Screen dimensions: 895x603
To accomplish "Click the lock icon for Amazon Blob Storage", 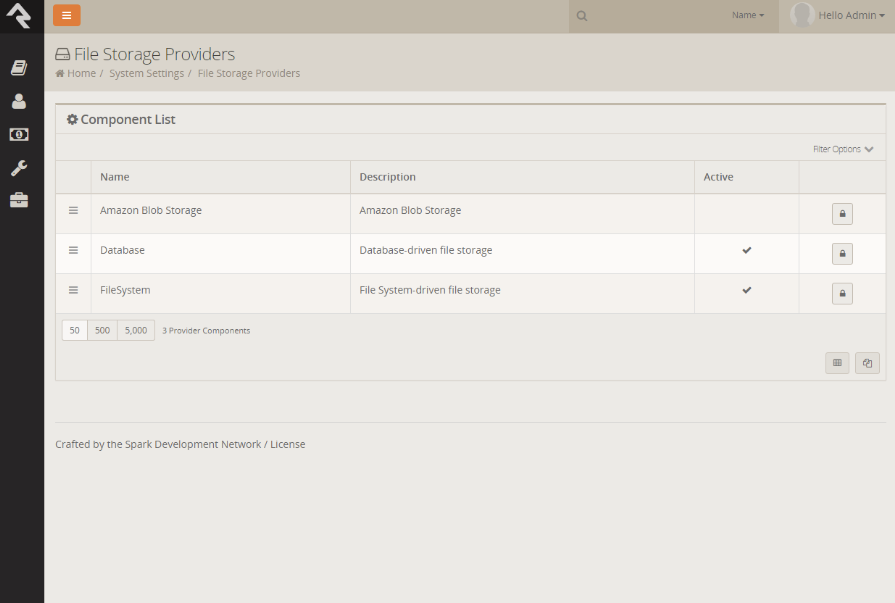I will click(842, 214).
